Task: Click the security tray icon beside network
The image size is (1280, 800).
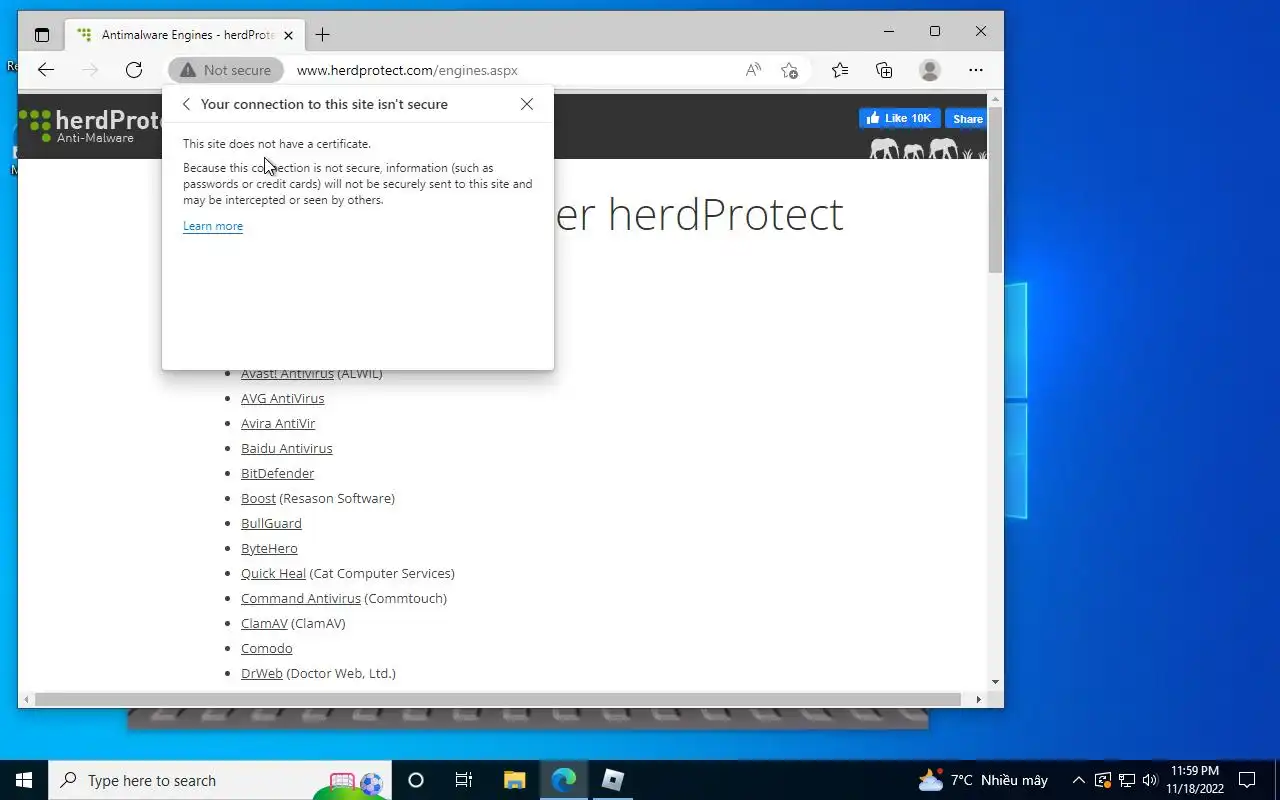Action: point(1103,780)
